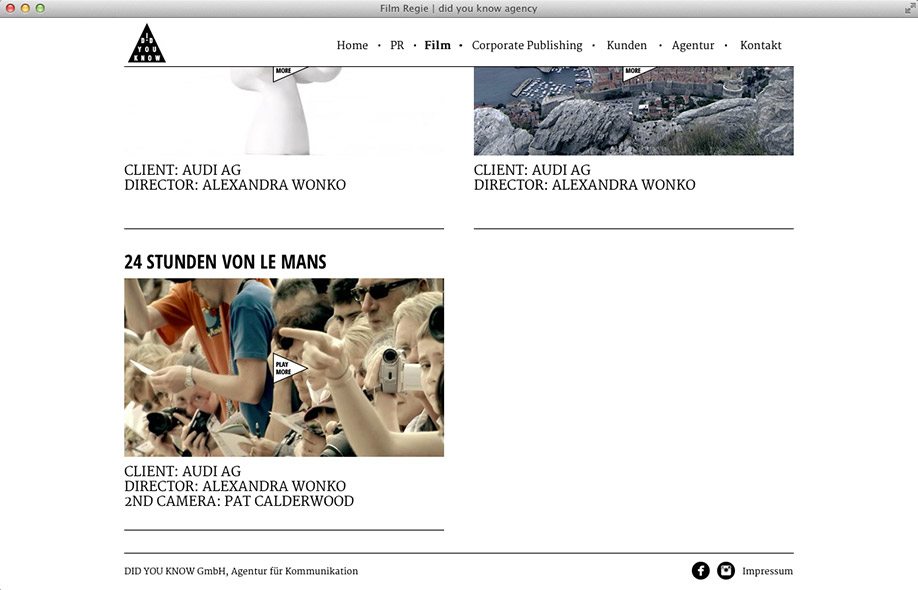
Task: Open the Impressum link
Action: pyautogui.click(x=768, y=571)
